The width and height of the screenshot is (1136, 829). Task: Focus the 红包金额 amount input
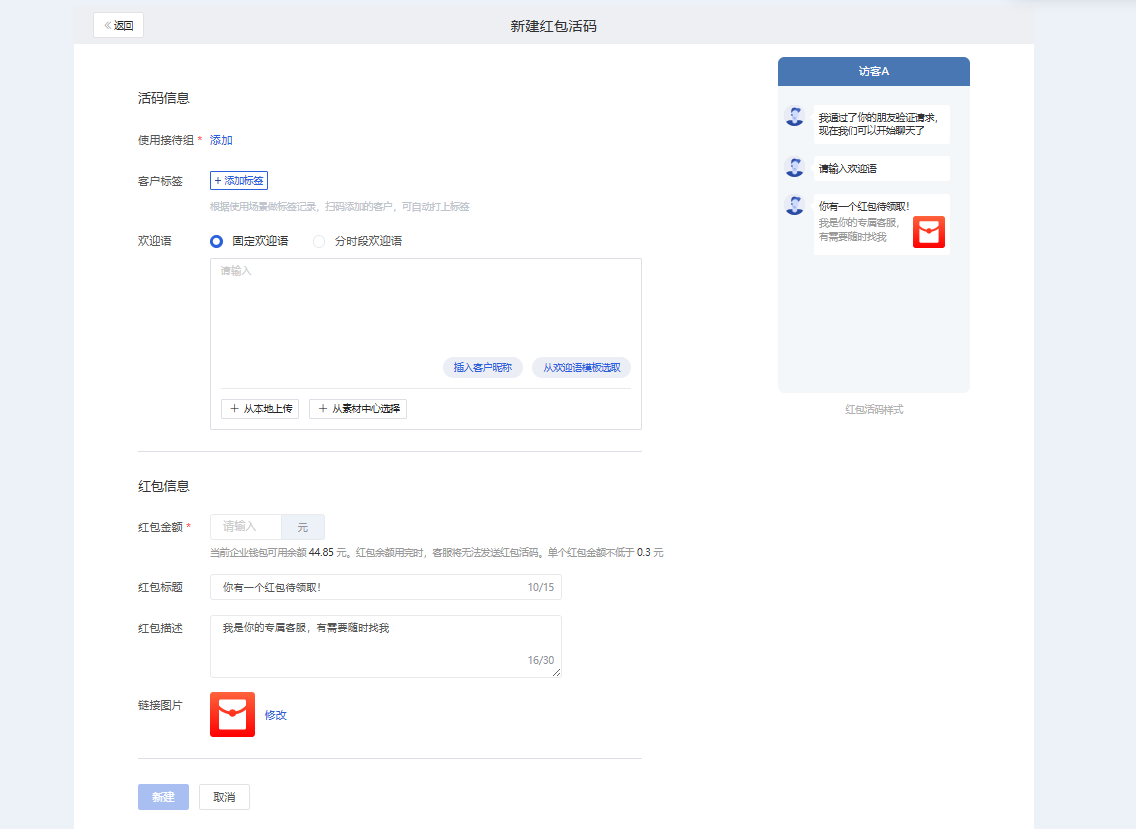point(246,527)
